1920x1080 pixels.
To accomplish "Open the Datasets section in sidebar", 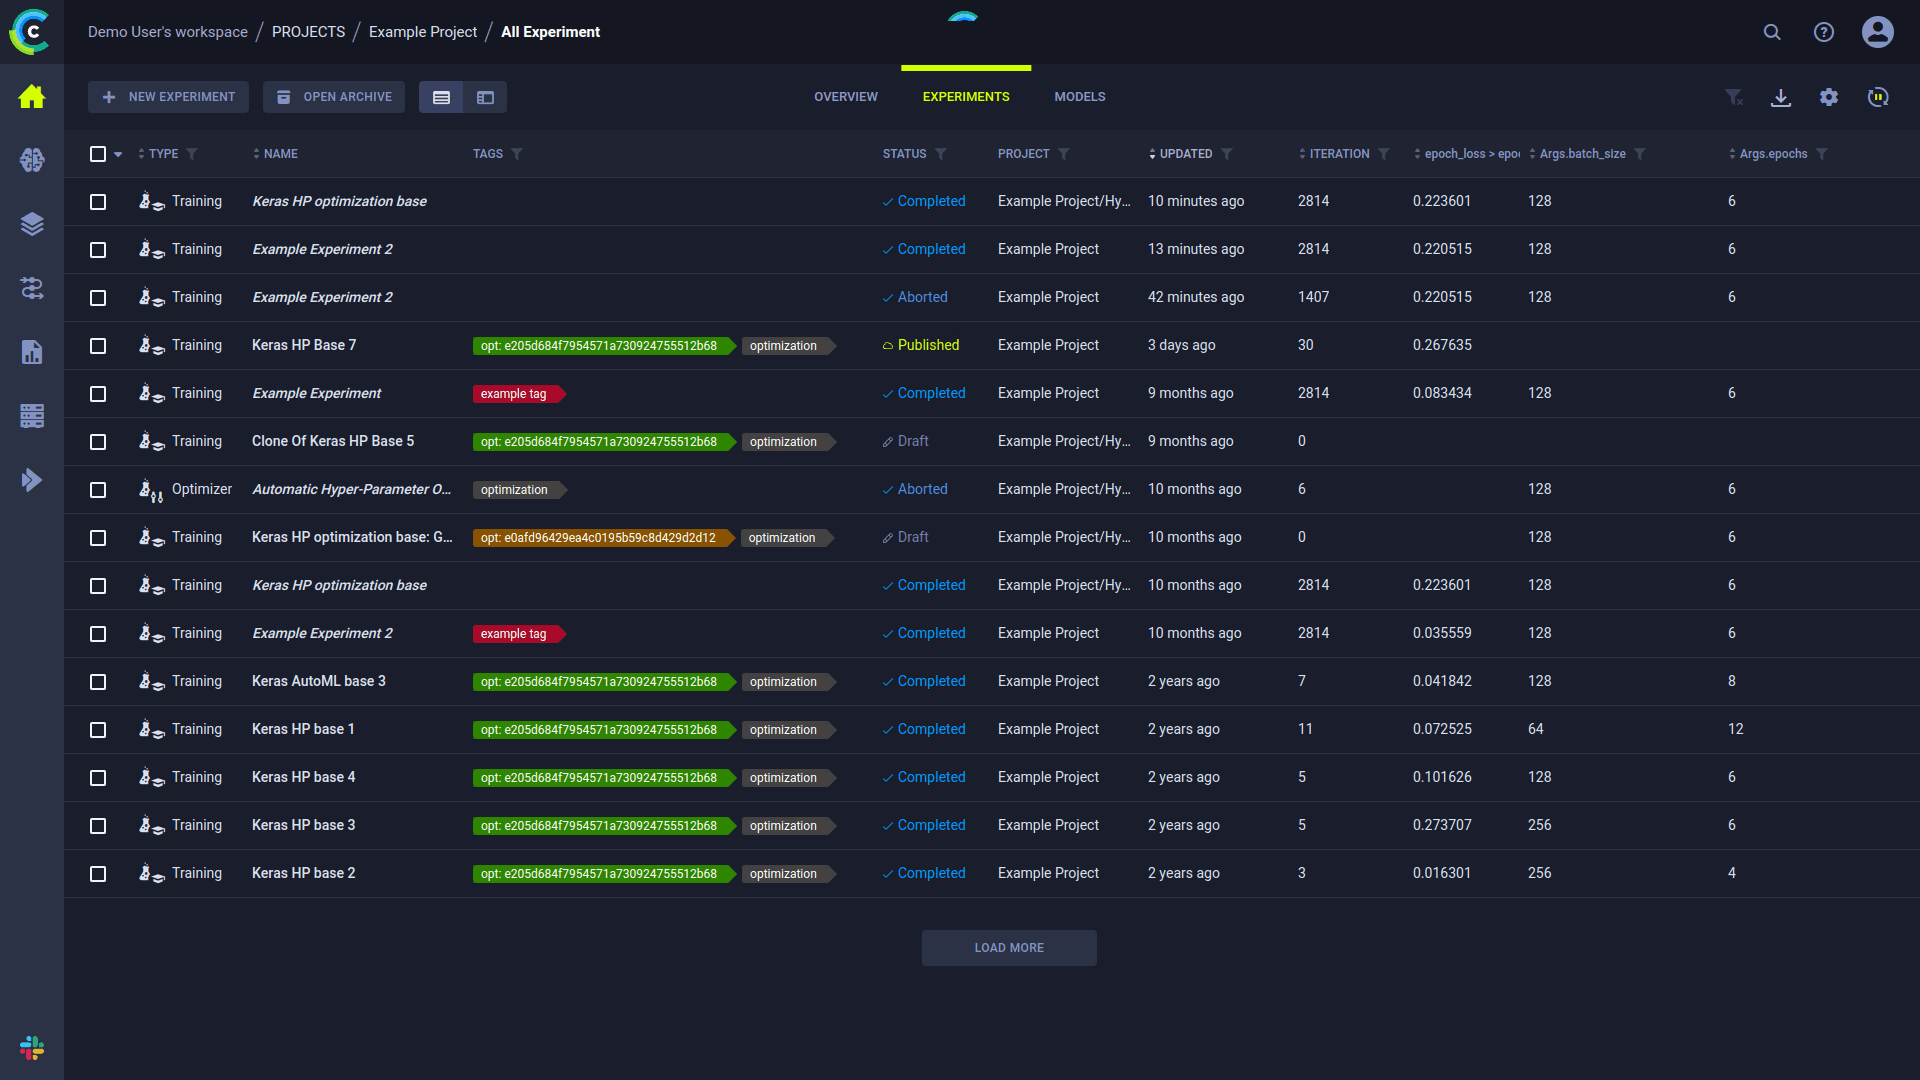I will [32, 224].
